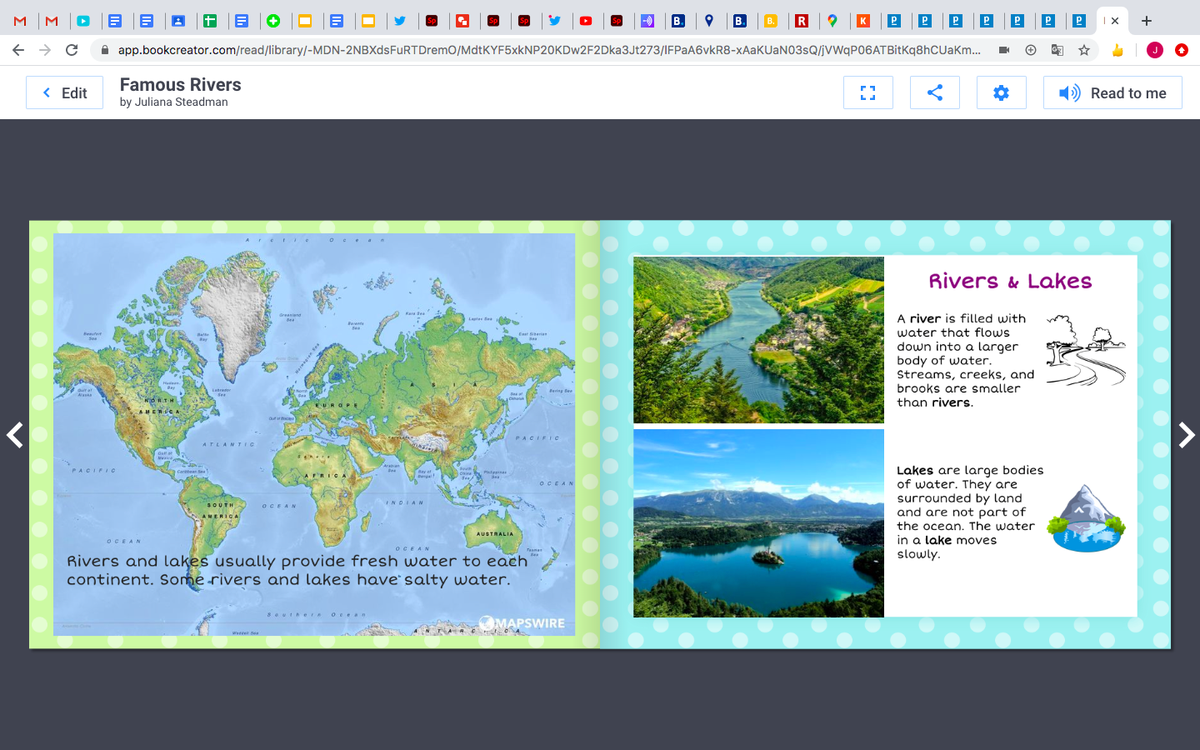Click the lake with island photo
This screenshot has height=750, width=1200.
(x=758, y=523)
